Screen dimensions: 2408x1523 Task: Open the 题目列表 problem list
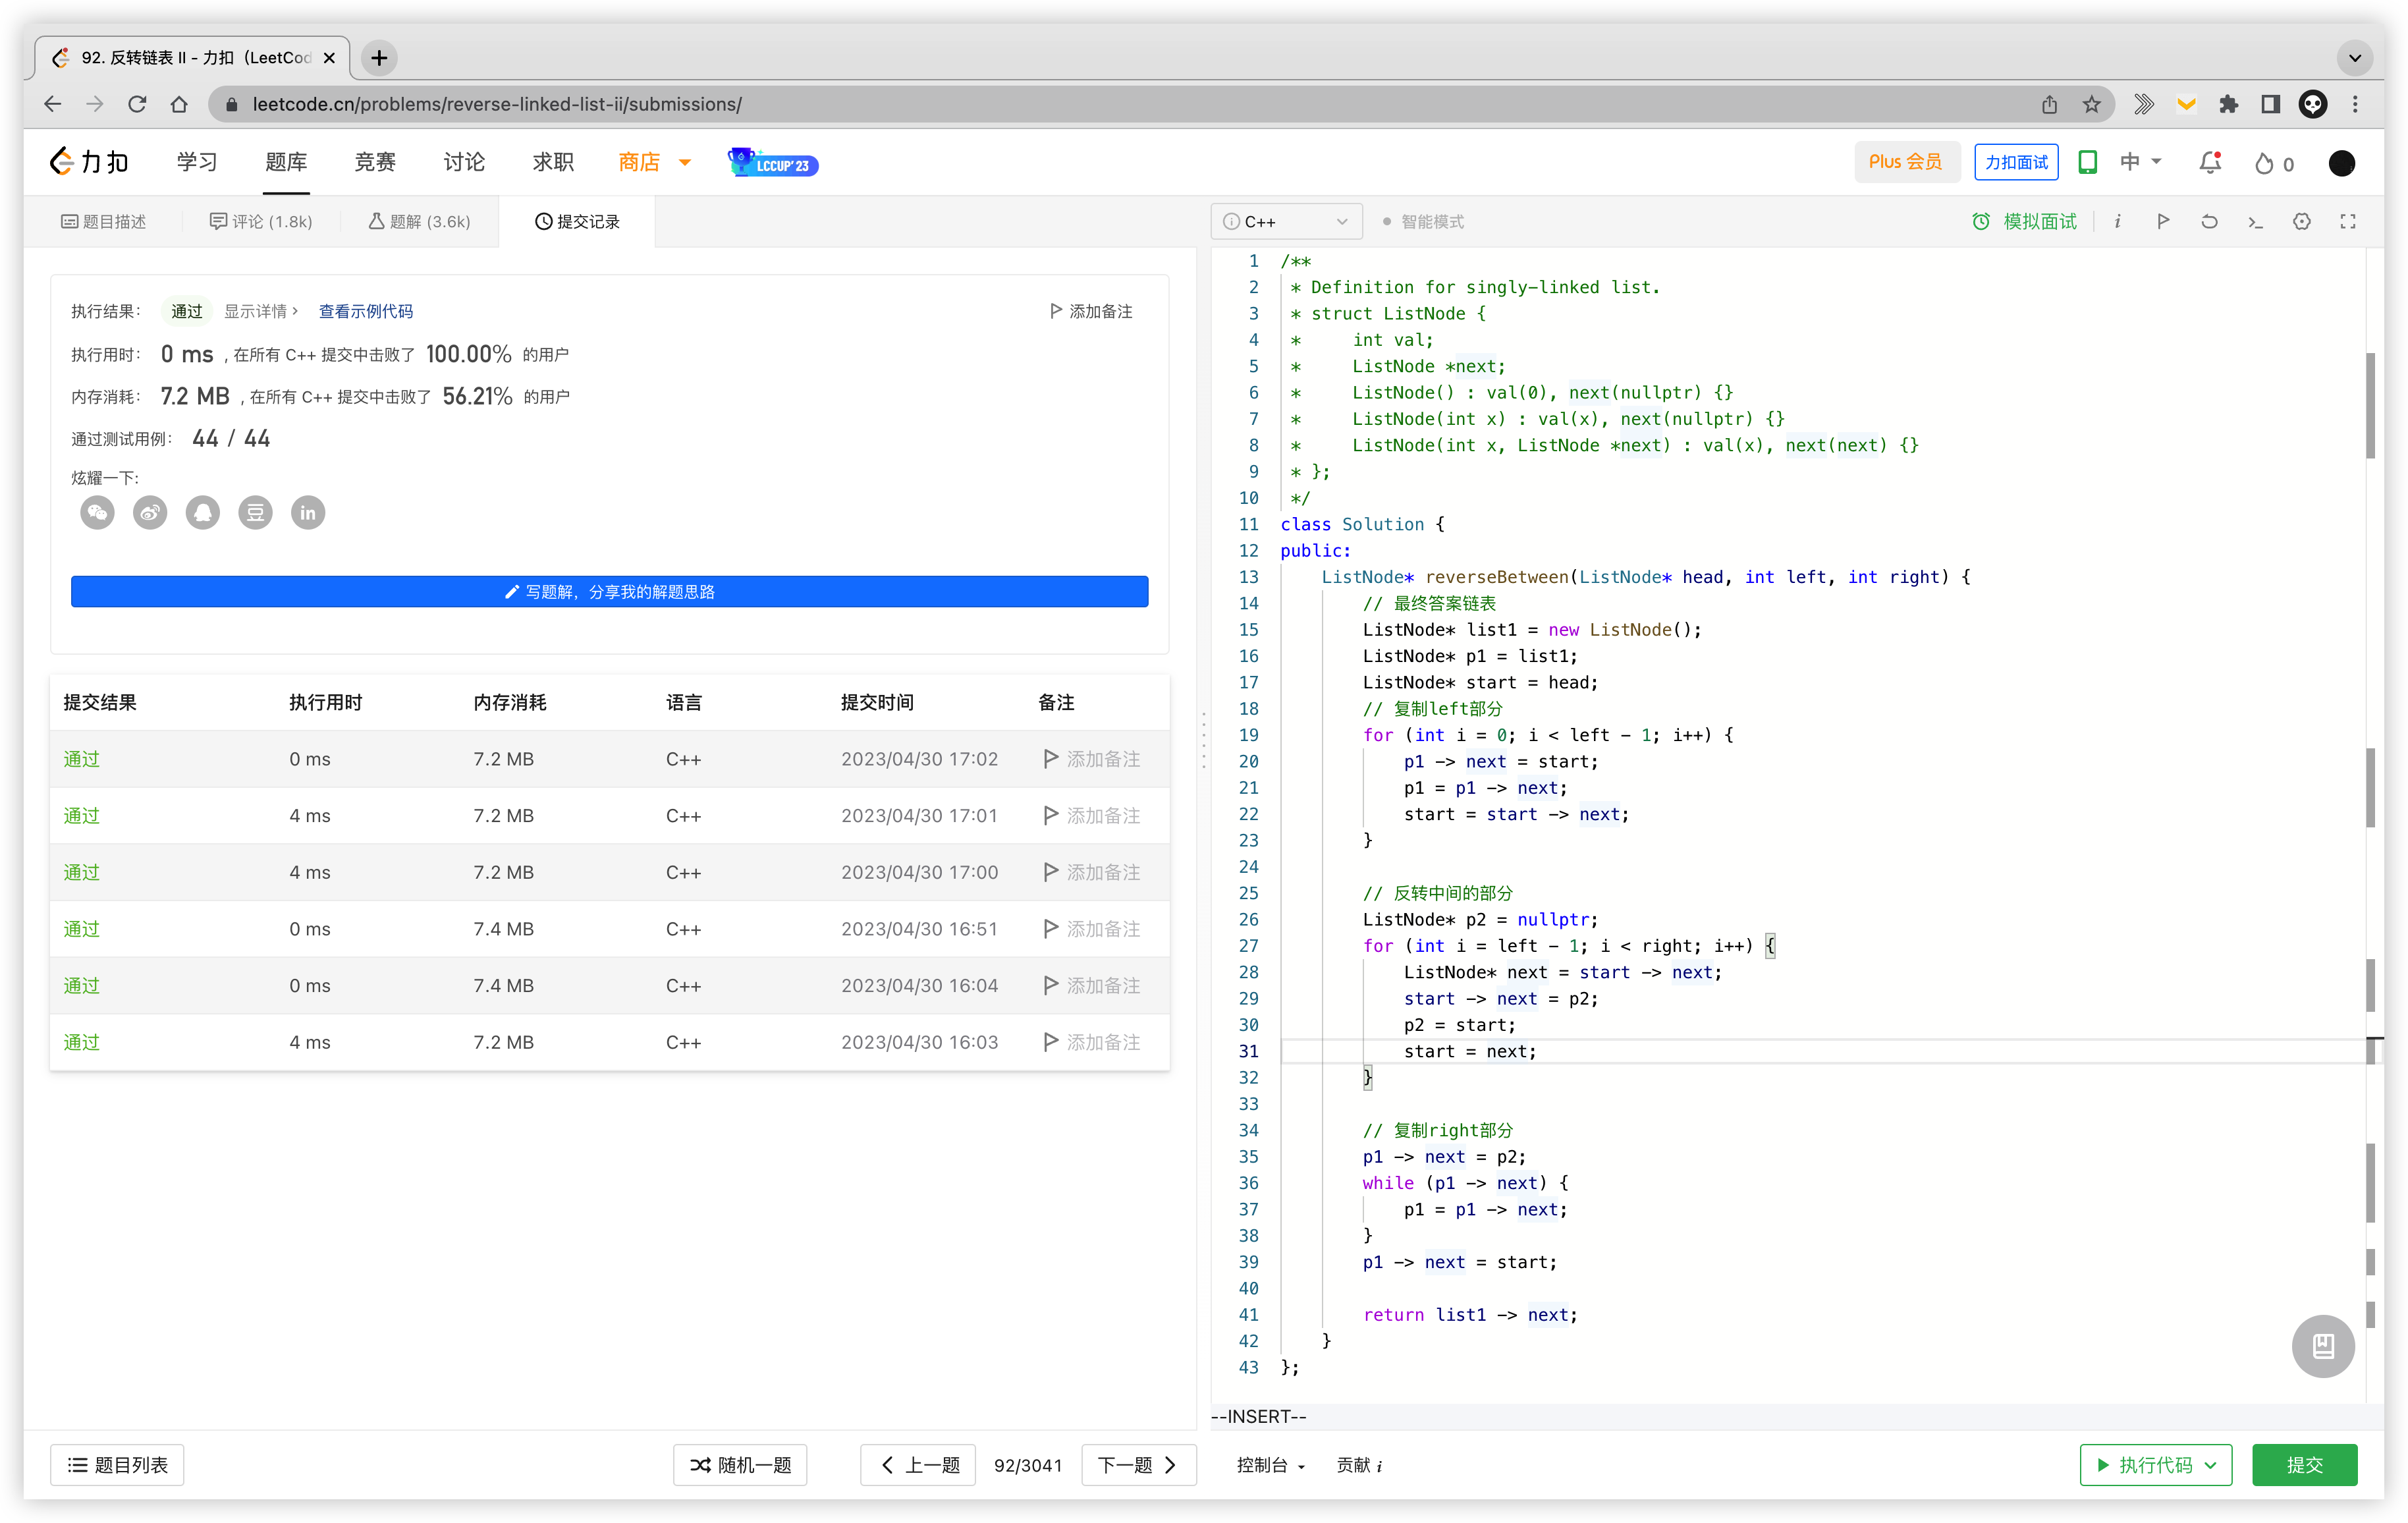pos(117,1464)
